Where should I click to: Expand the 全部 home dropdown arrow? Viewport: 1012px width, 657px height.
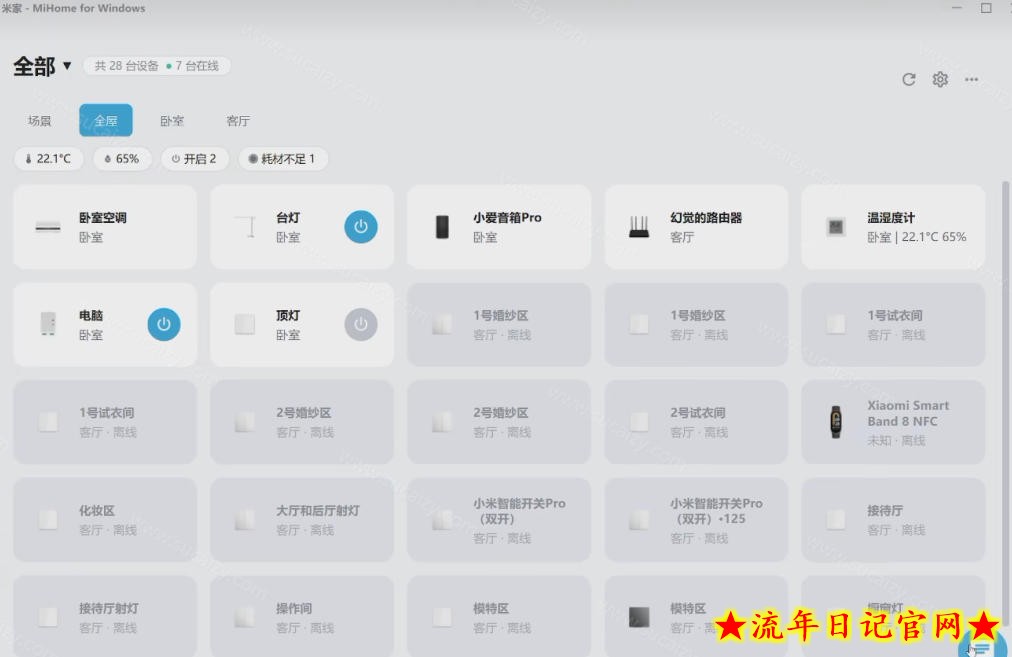pyautogui.click(x=67, y=66)
